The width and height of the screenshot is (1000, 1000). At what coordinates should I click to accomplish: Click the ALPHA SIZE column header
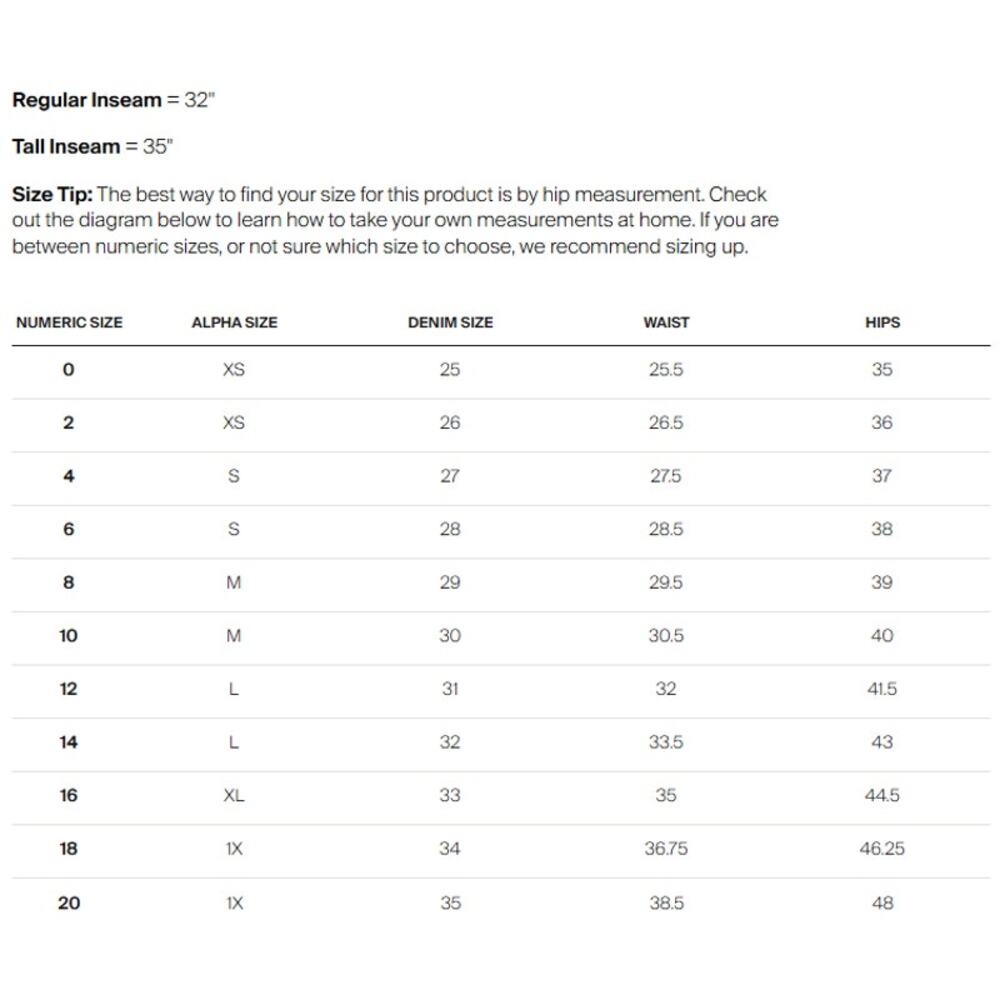[234, 322]
